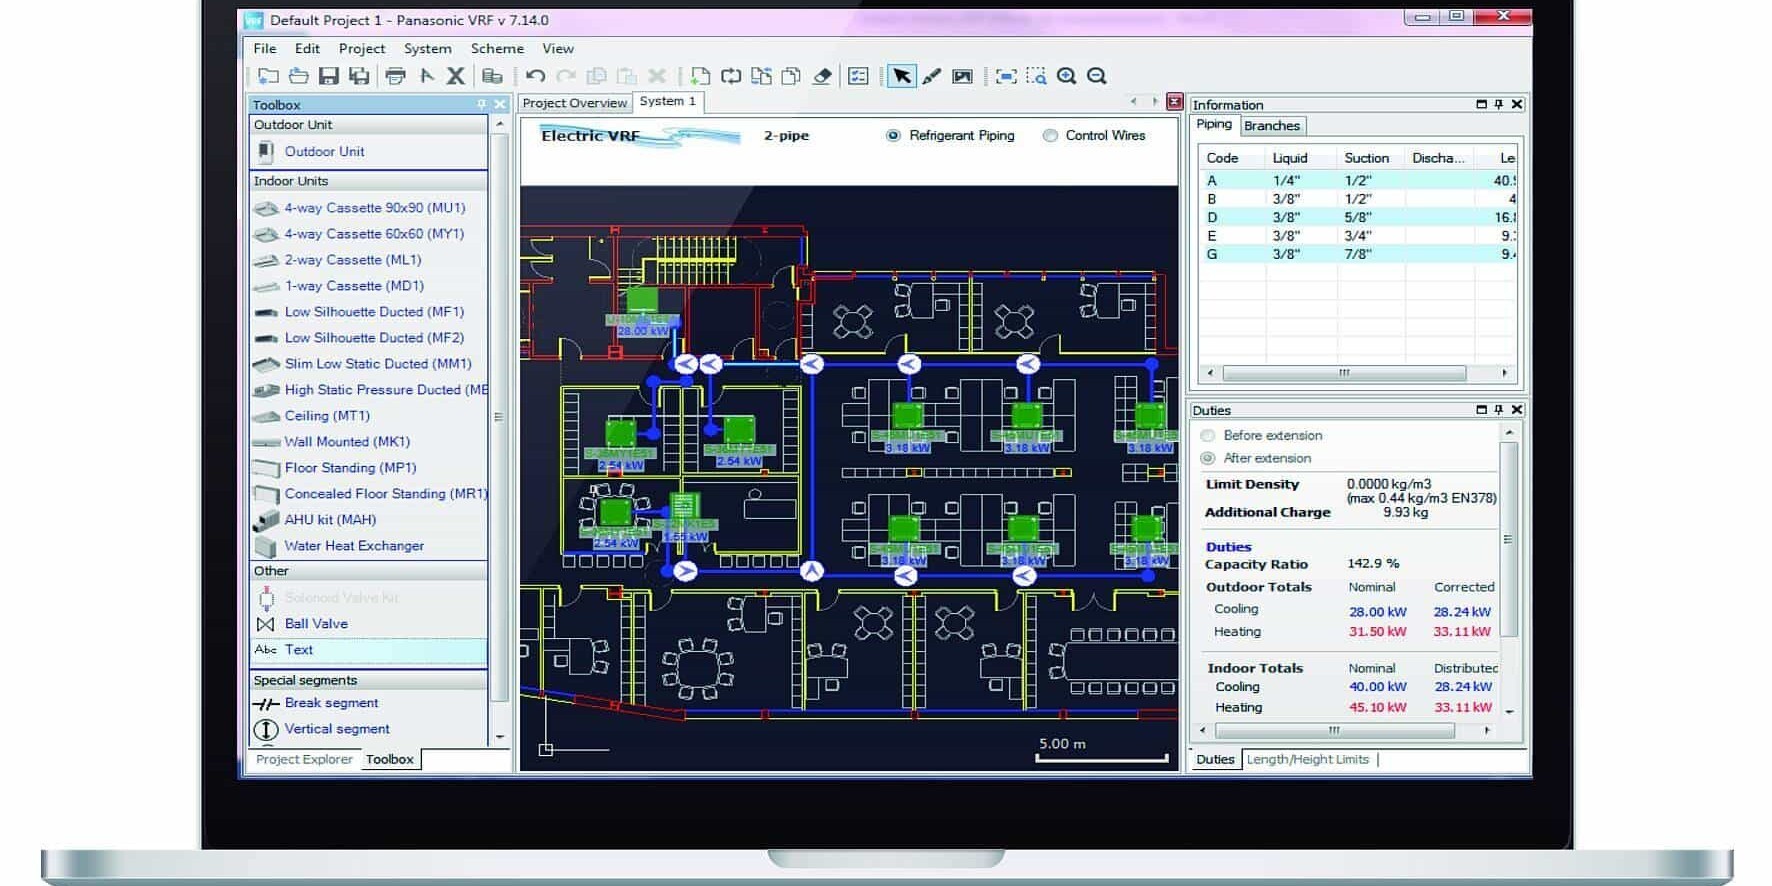Enable the Control Wires radio option
Viewport: 1772px width, 886px height.
[x=1050, y=136]
